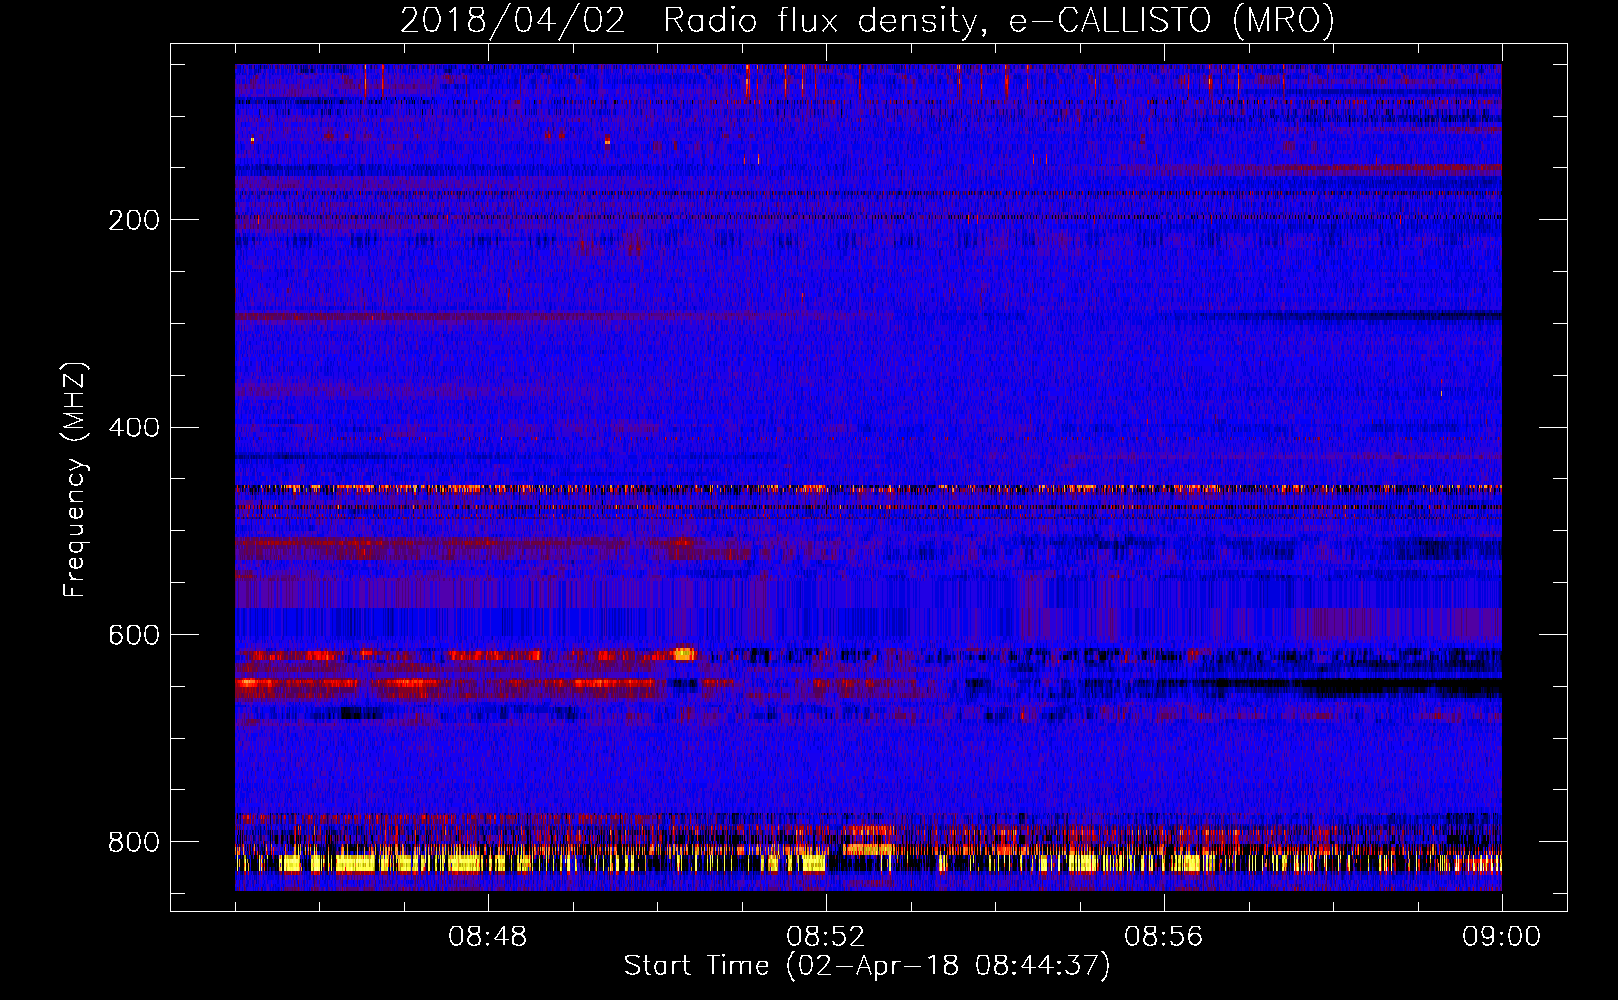
Task: Click the 200 frequency tick label
Action: [134, 220]
